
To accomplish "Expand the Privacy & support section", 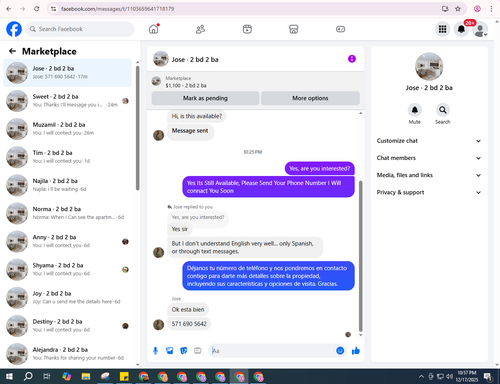I will click(x=429, y=192).
